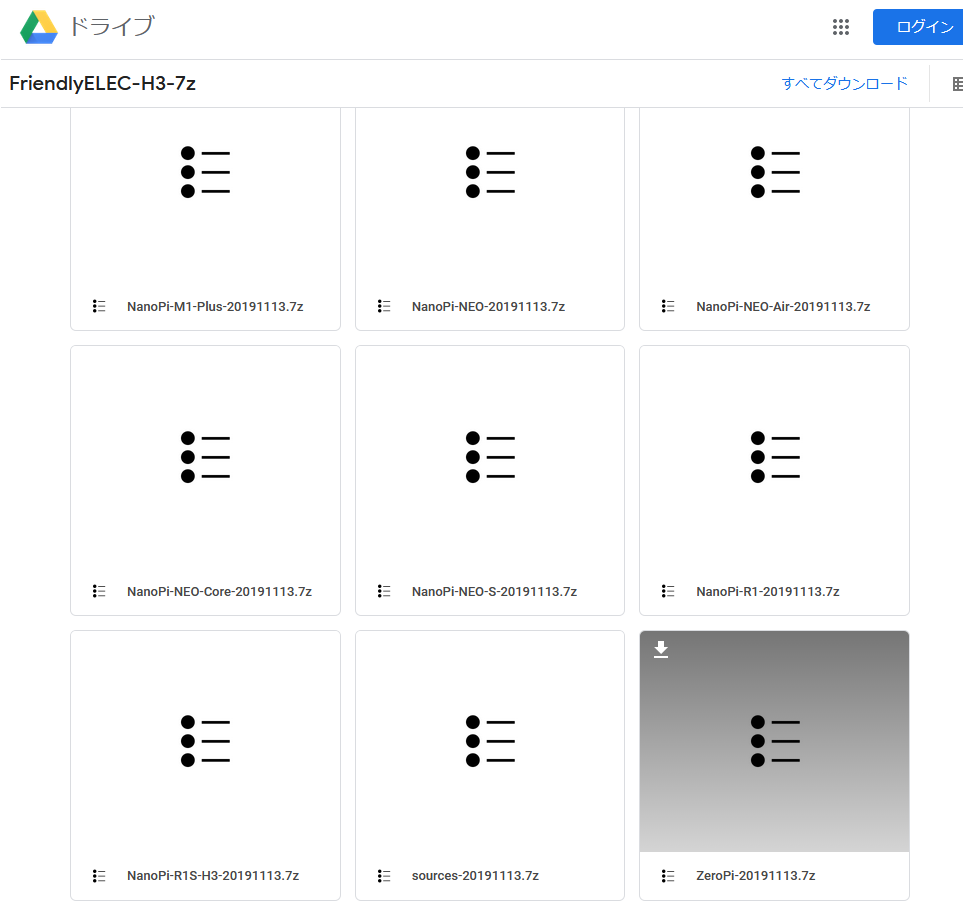The height and width of the screenshot is (913, 963).
Task: Click the Google Drive logo
Action: click(39, 27)
